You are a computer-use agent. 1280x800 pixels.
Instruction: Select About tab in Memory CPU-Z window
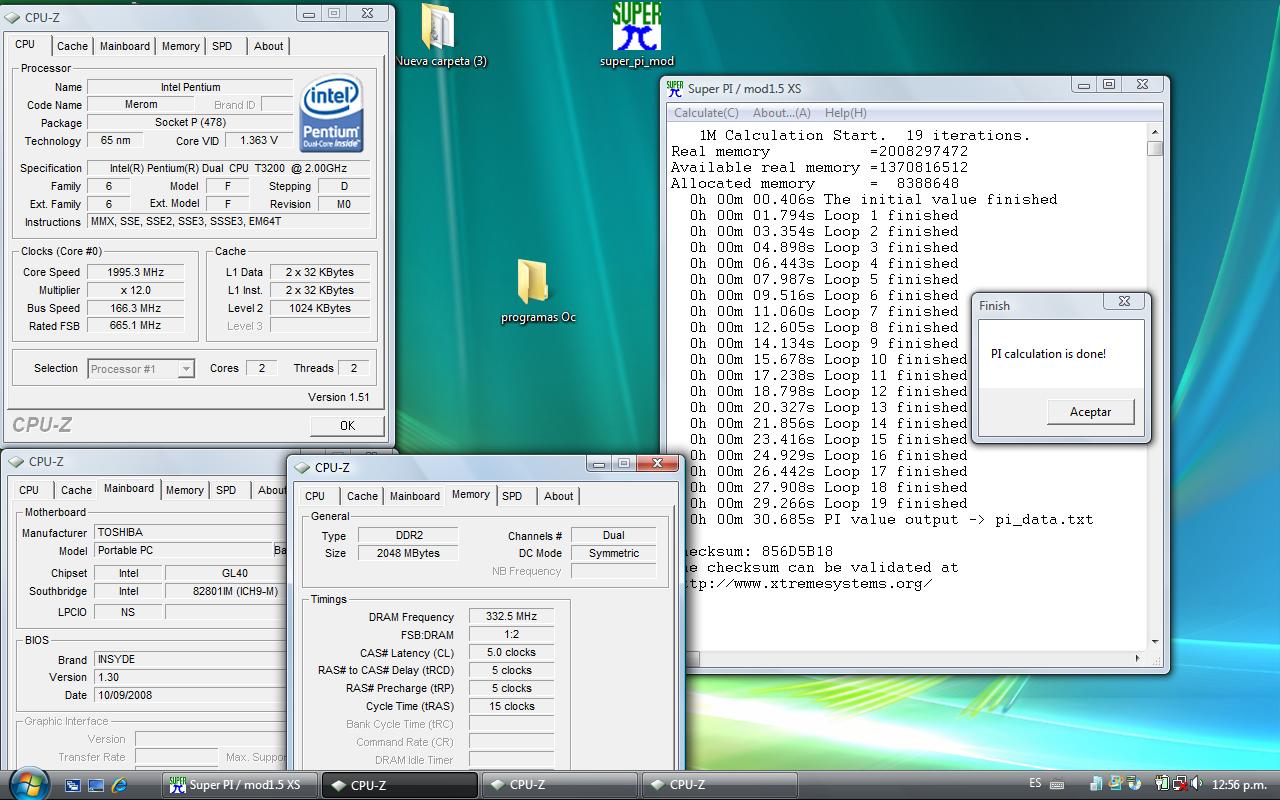click(558, 496)
